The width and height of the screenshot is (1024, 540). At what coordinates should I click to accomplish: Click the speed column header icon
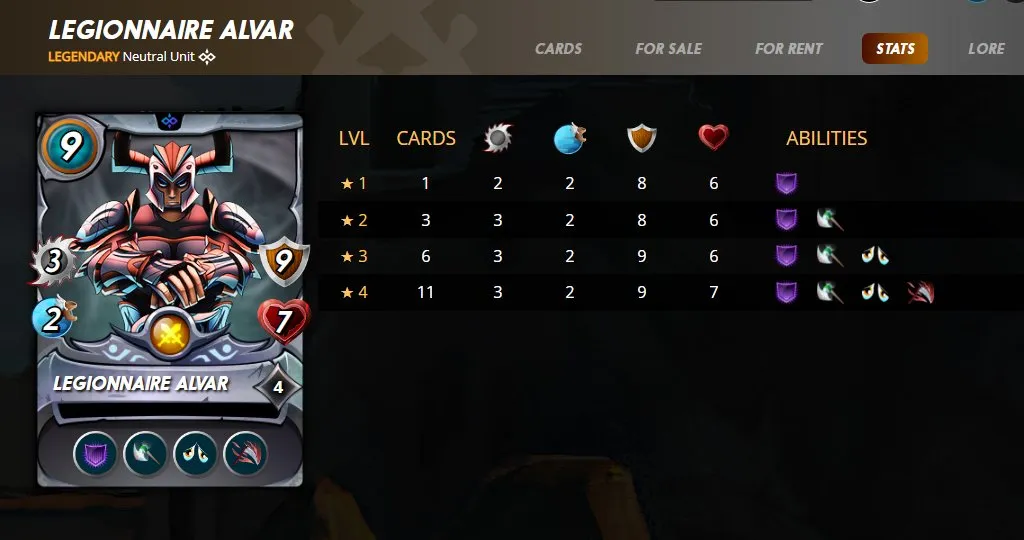[569, 138]
